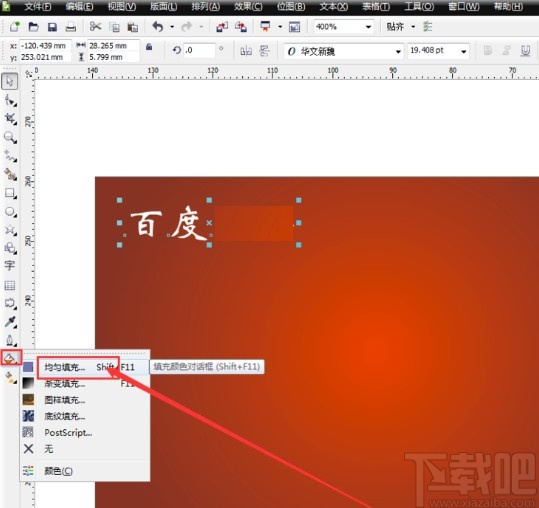Choose 底纹填充 texture fill
Screen dimensions: 539x508
click(86, 416)
